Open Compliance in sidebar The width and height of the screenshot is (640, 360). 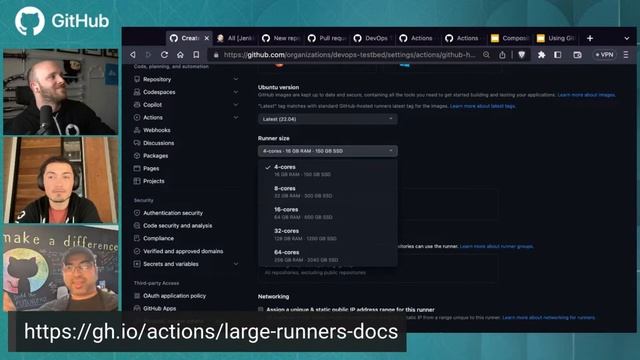pos(158,238)
